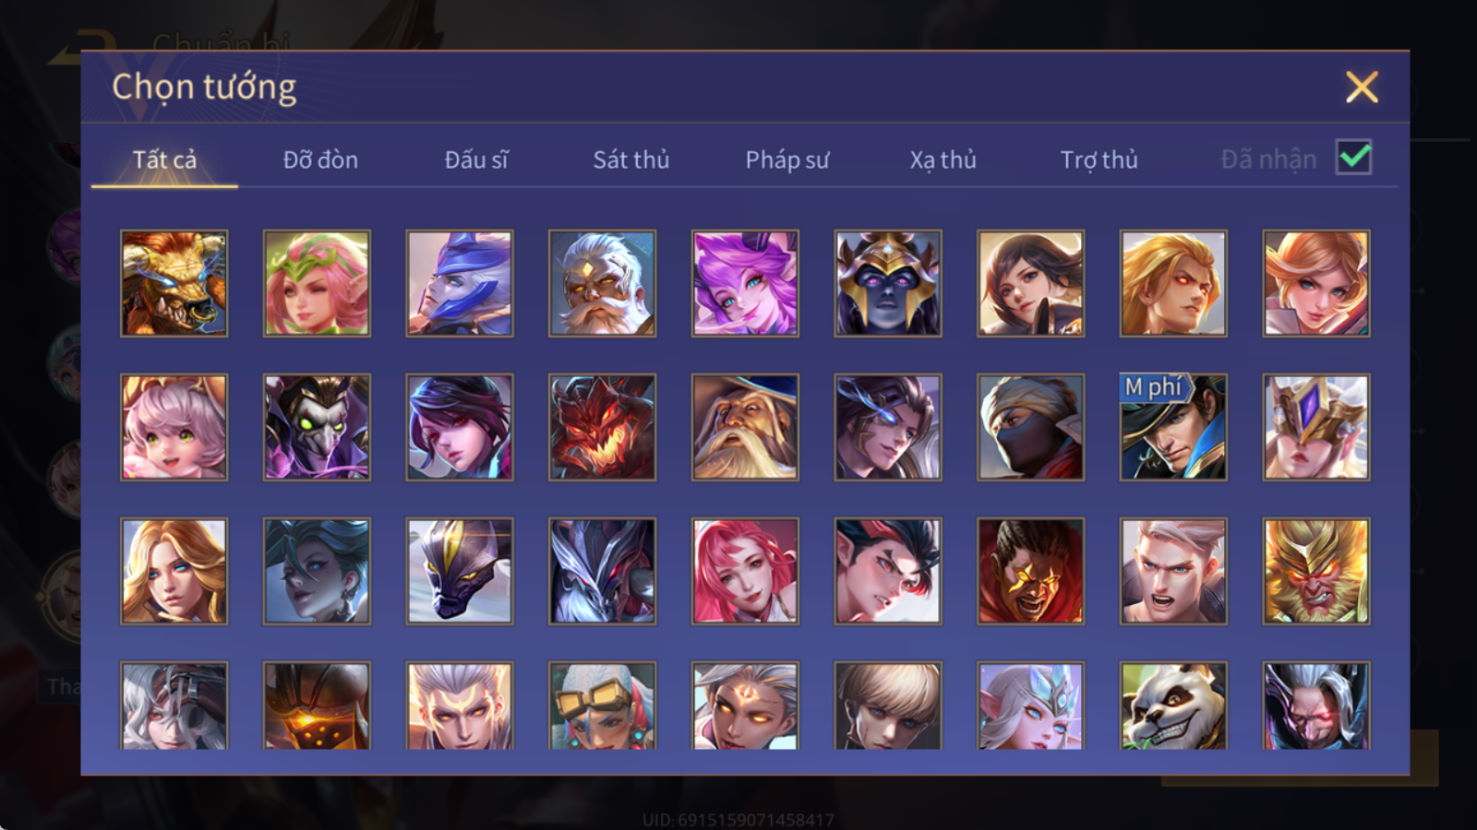1477x830 pixels.
Task: Select the golden bull hero portrait
Action: click(174, 283)
